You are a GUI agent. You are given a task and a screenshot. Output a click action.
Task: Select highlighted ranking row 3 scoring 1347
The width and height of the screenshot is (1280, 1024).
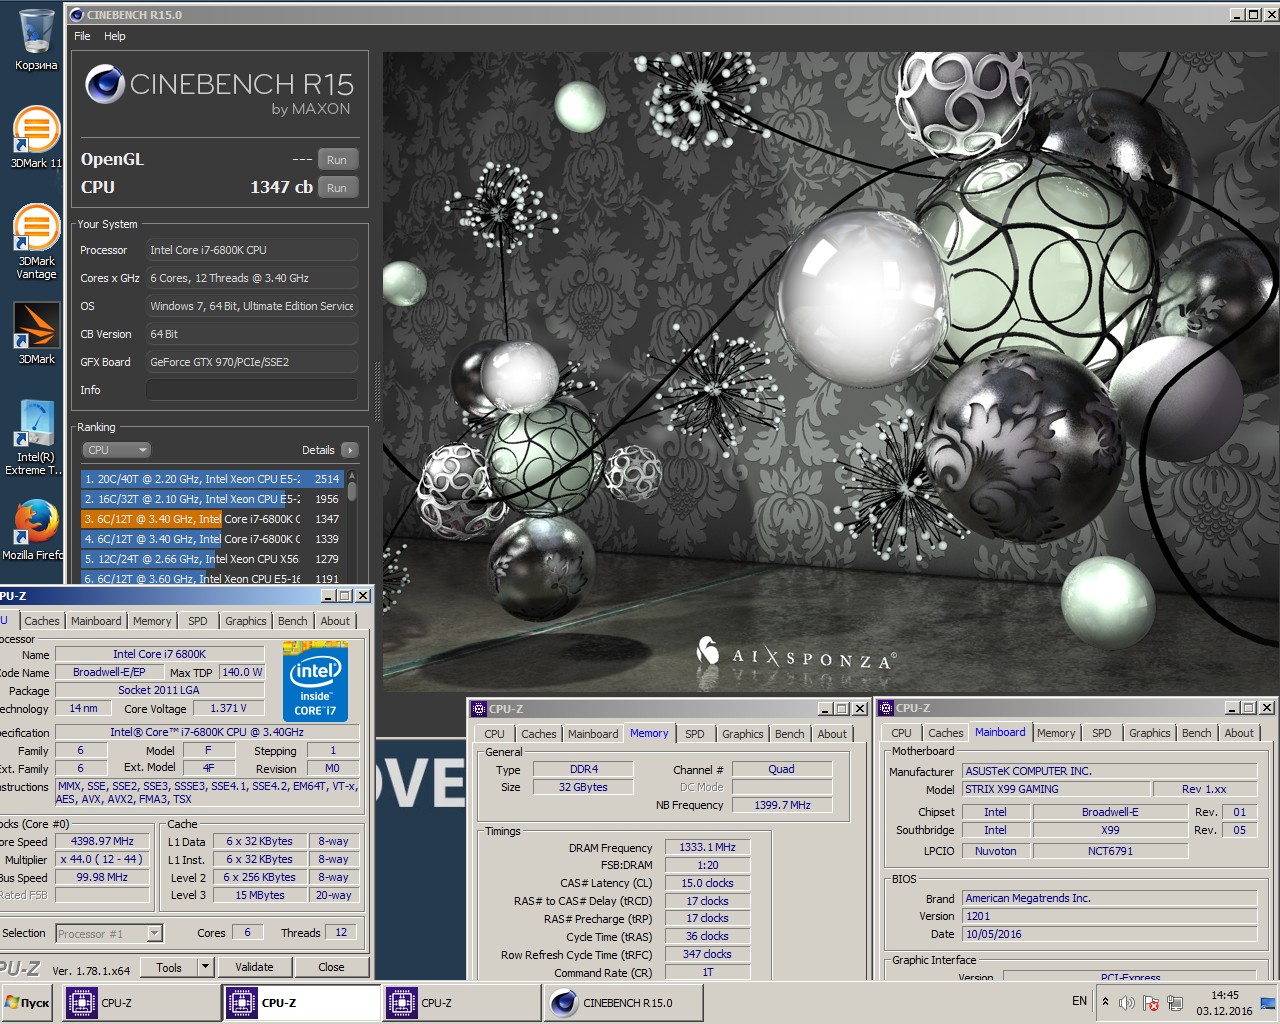[212, 519]
